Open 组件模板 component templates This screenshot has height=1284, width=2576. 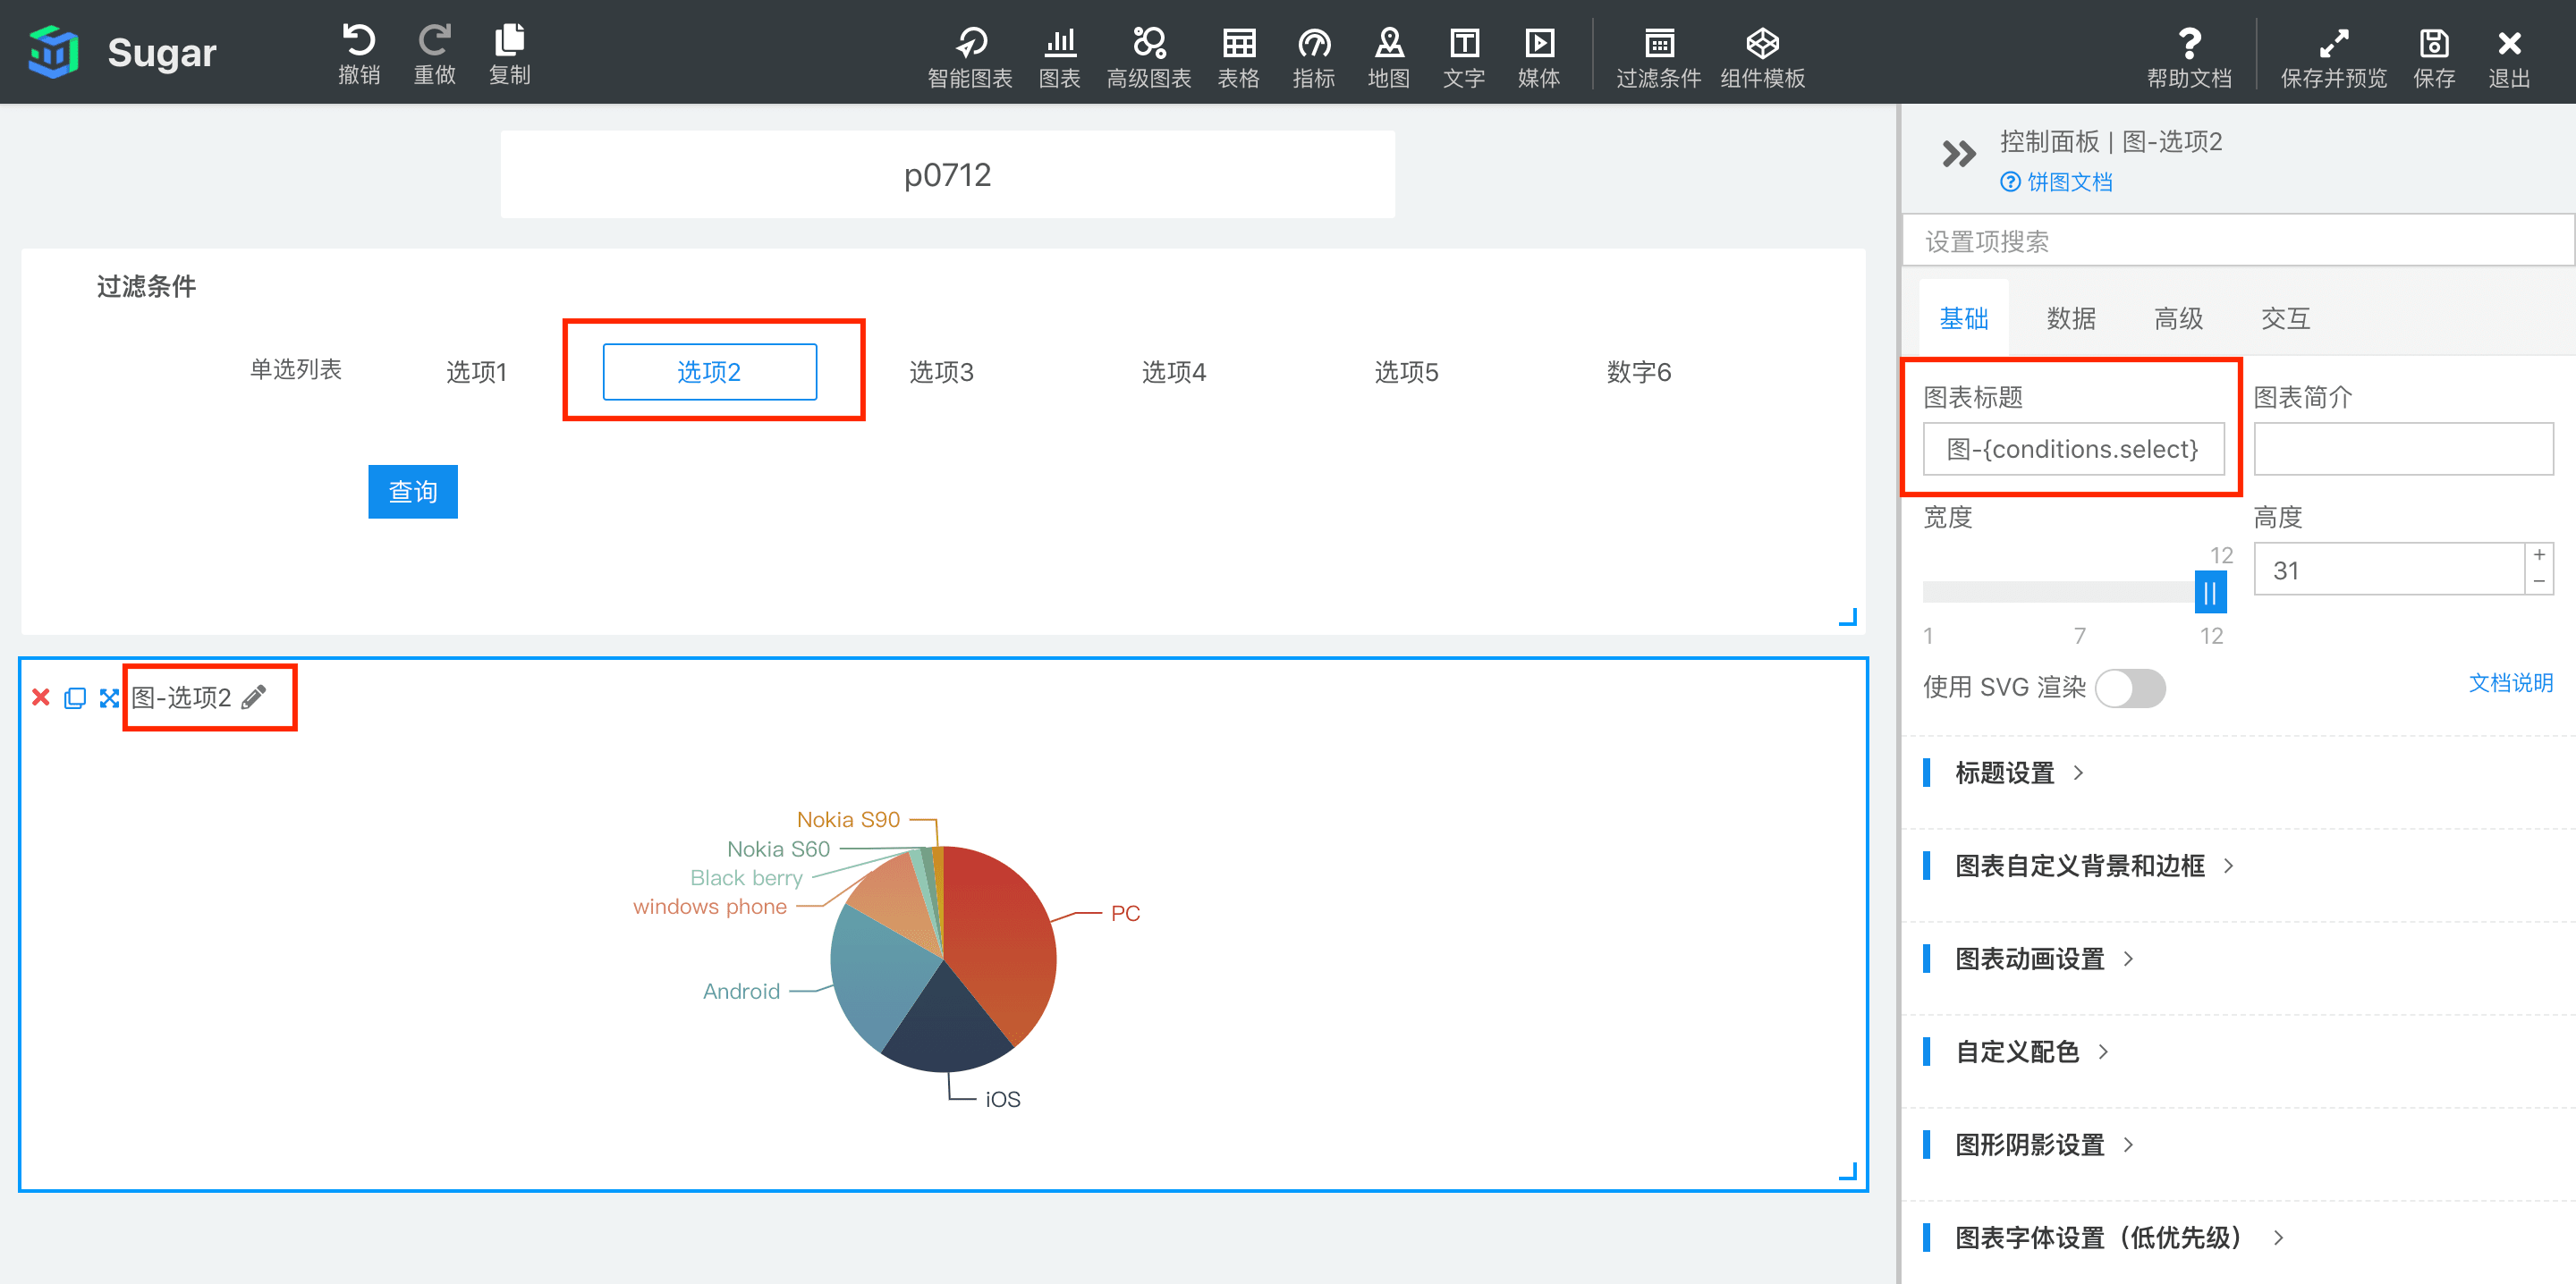click(1762, 57)
